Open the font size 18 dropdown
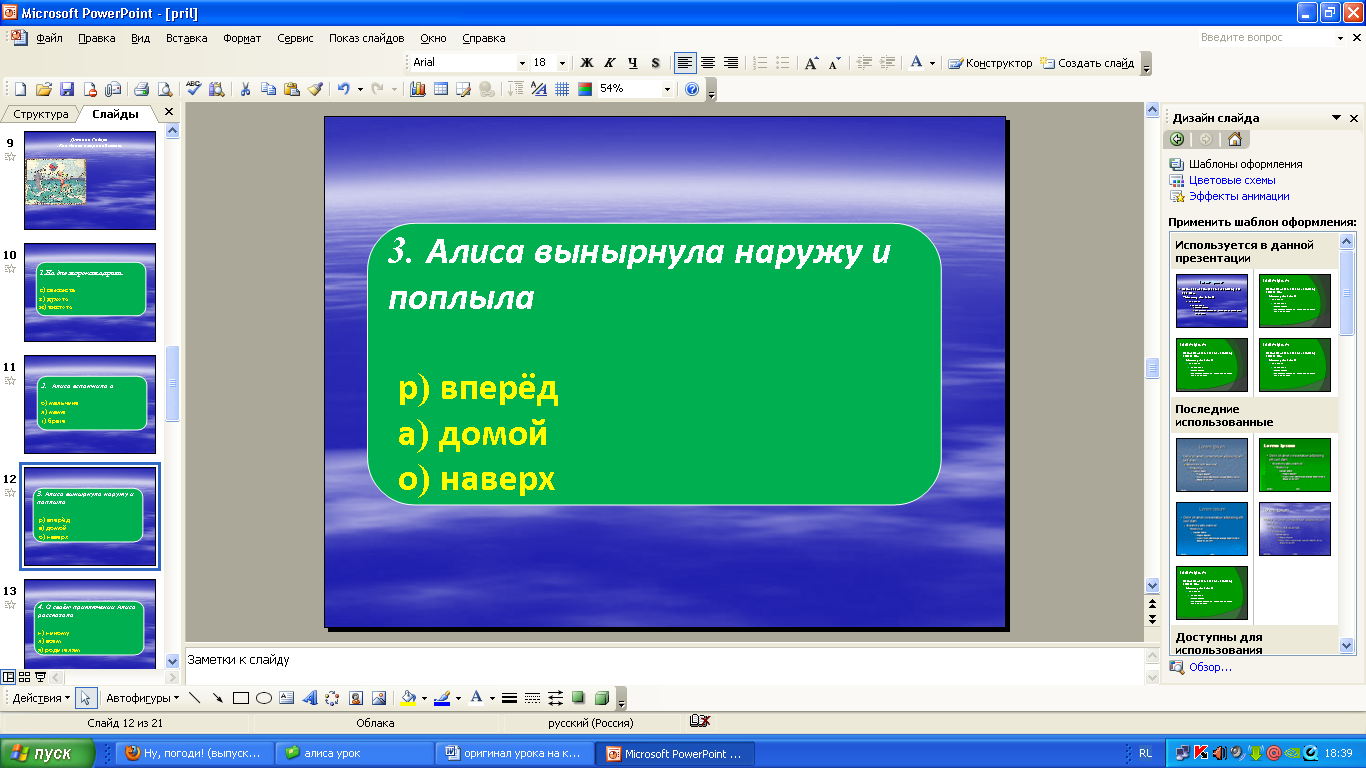Image resolution: width=1366 pixels, height=768 pixels. tap(562, 62)
